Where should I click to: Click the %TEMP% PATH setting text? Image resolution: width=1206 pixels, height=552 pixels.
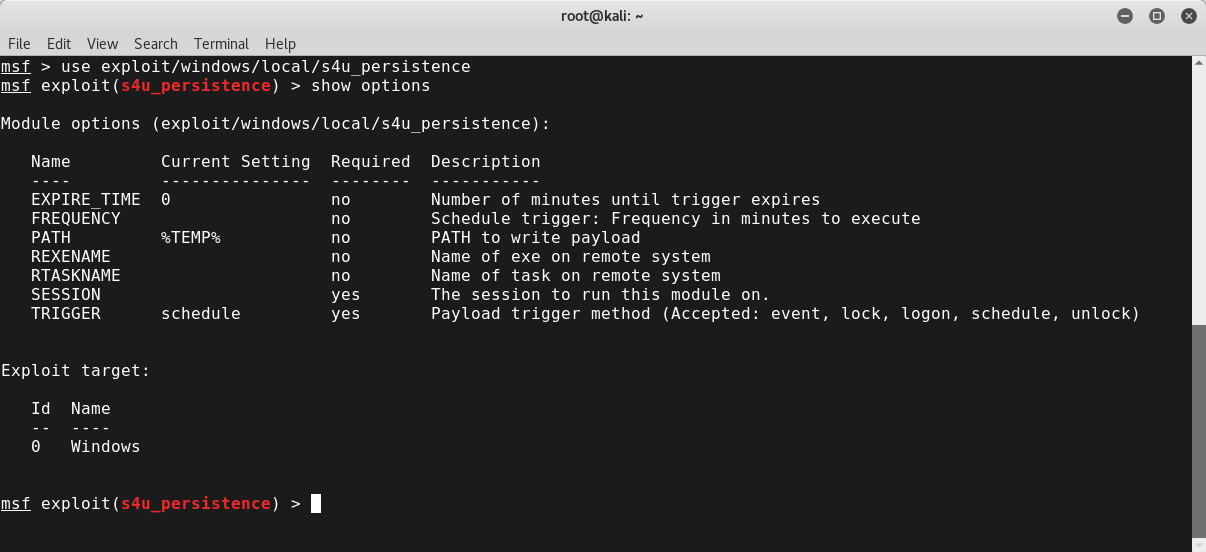tap(191, 238)
